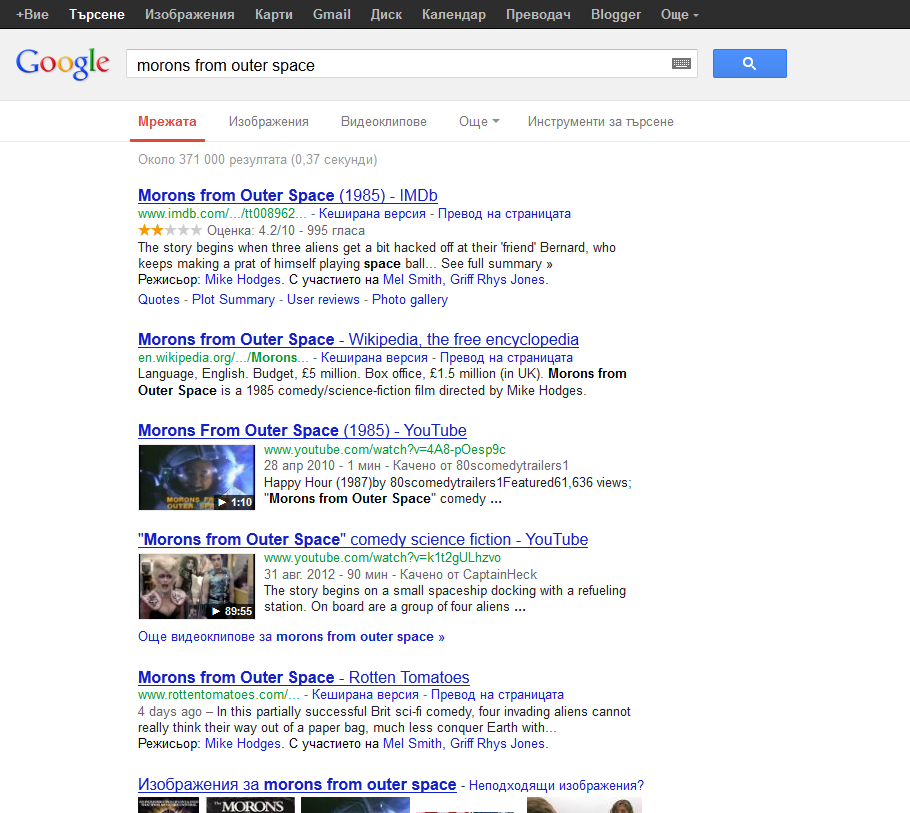Click the Неподходящи изображения? link
Screen dimensions: 910x813
pos(557,786)
